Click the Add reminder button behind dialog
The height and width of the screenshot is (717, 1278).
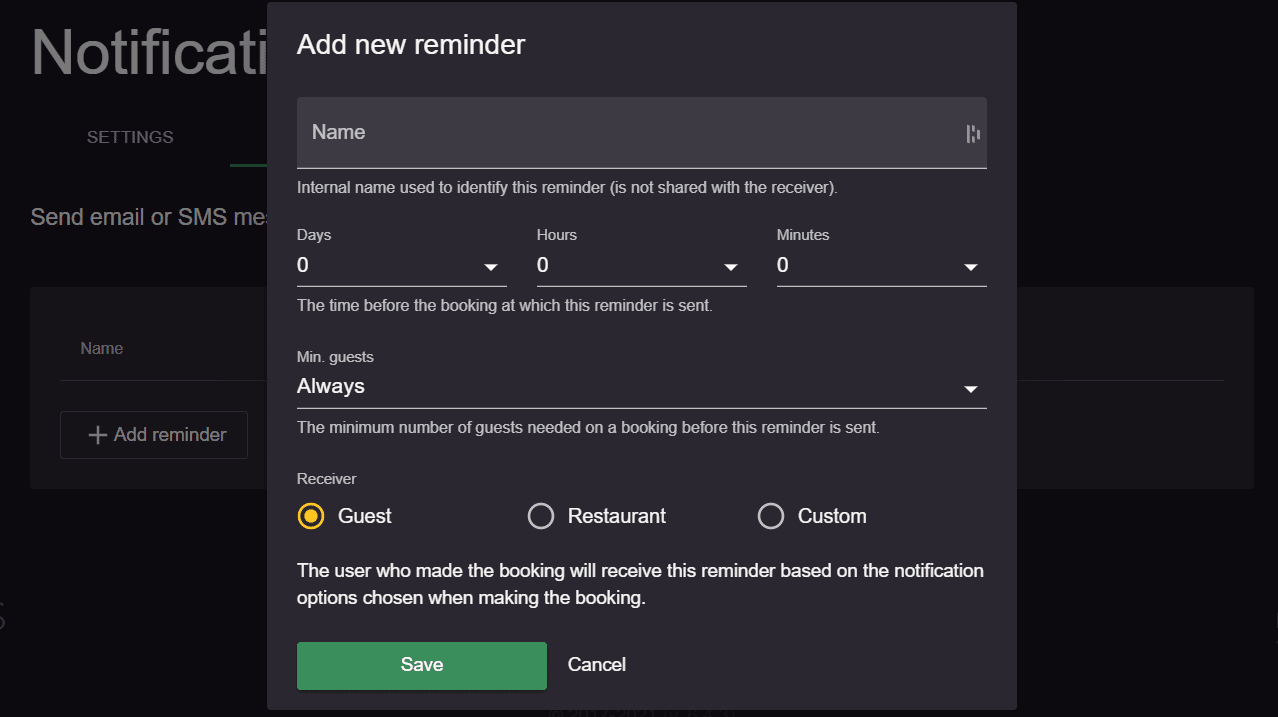tap(154, 435)
